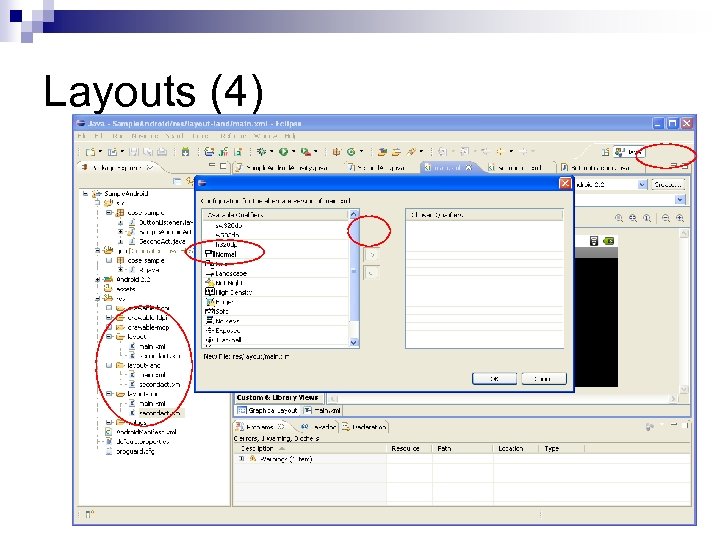Click the New wizard toolbar icon
Image resolution: width=720 pixels, height=540 pixels.
(x=90, y=152)
